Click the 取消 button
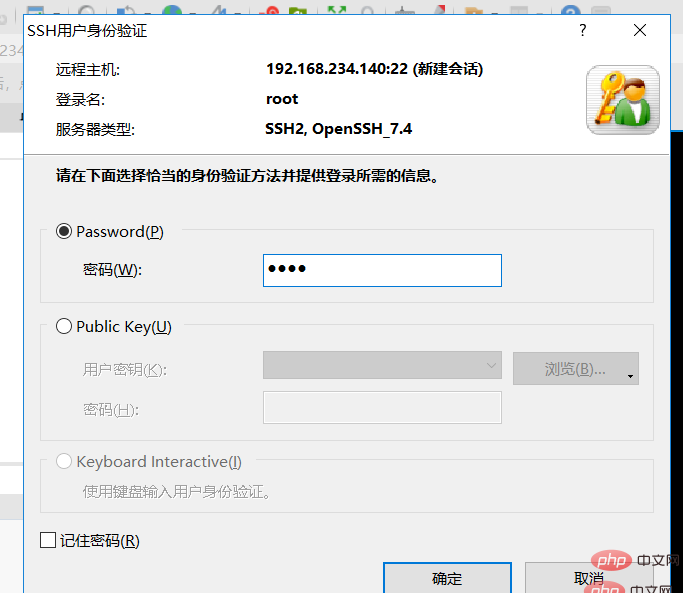690x593 pixels. tap(589, 578)
